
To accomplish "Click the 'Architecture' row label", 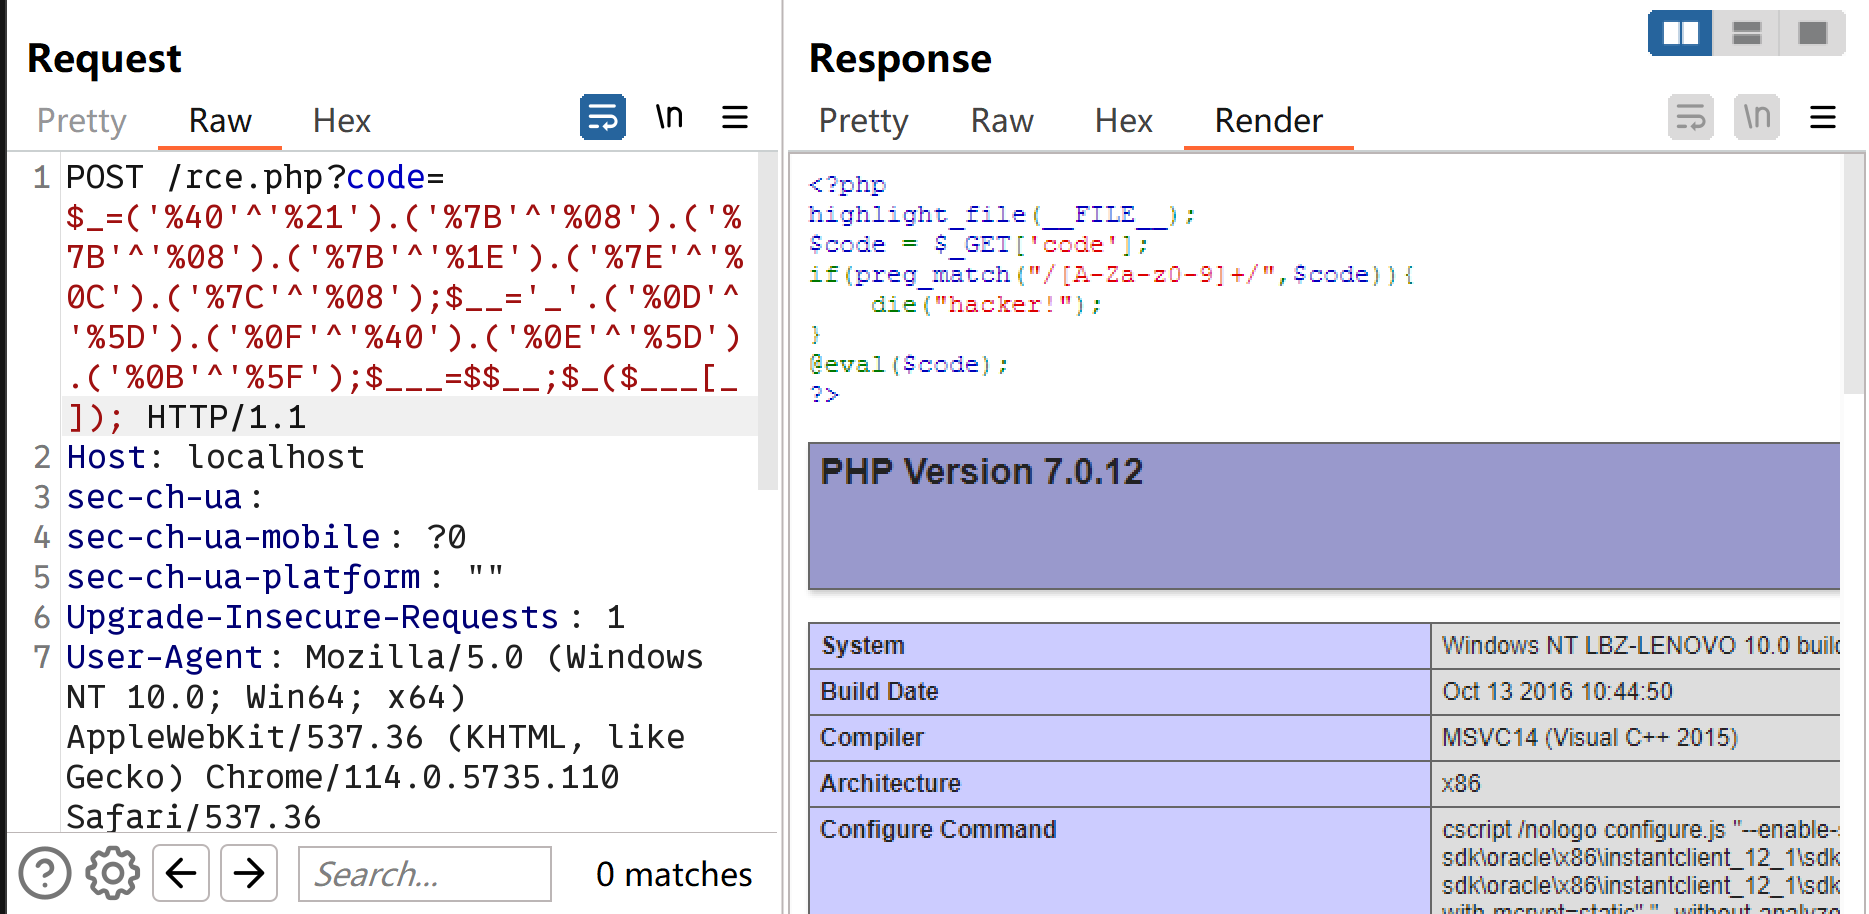I will coord(890,784).
